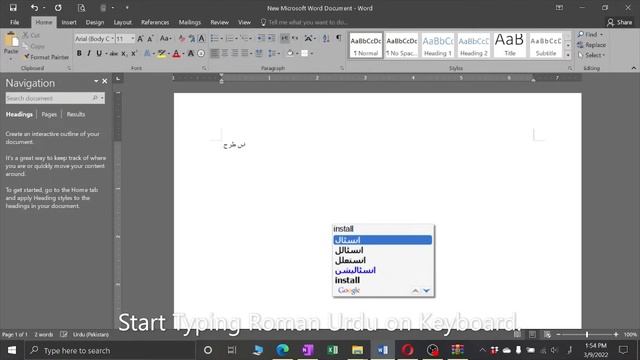Redo the last action
The height and width of the screenshot is (360, 640).
(58, 8)
